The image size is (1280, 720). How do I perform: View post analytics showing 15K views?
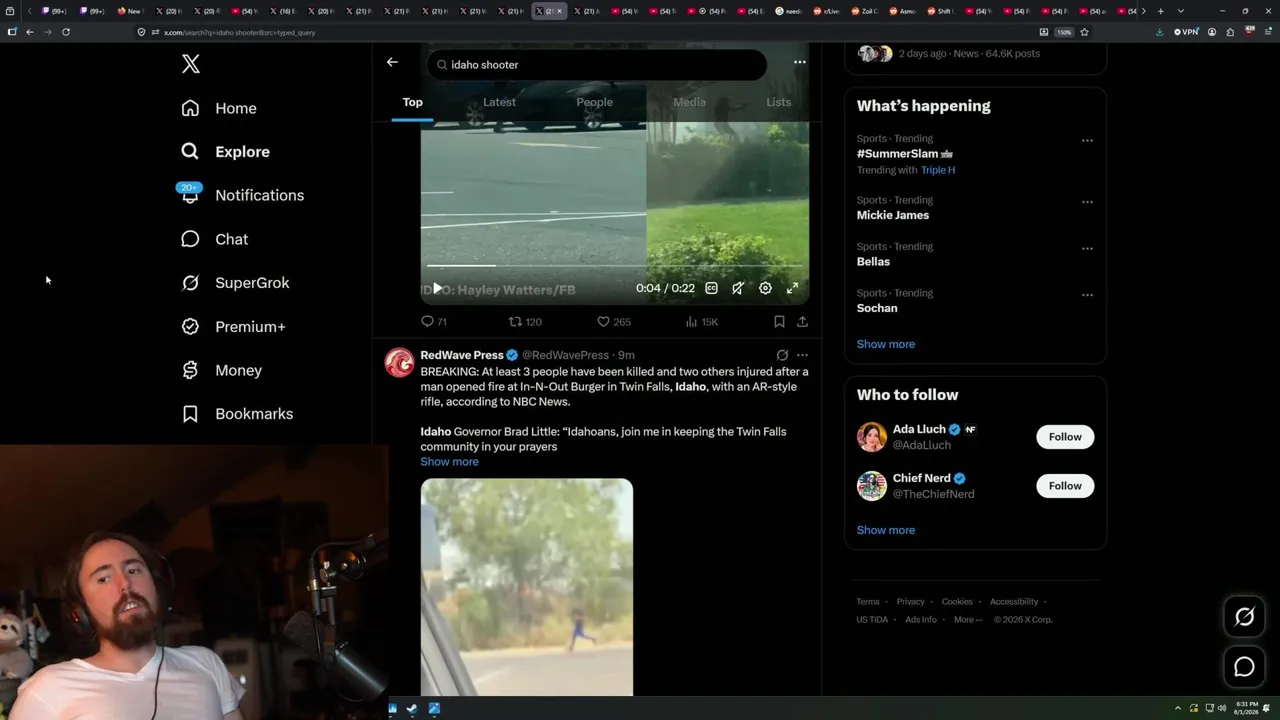(702, 322)
